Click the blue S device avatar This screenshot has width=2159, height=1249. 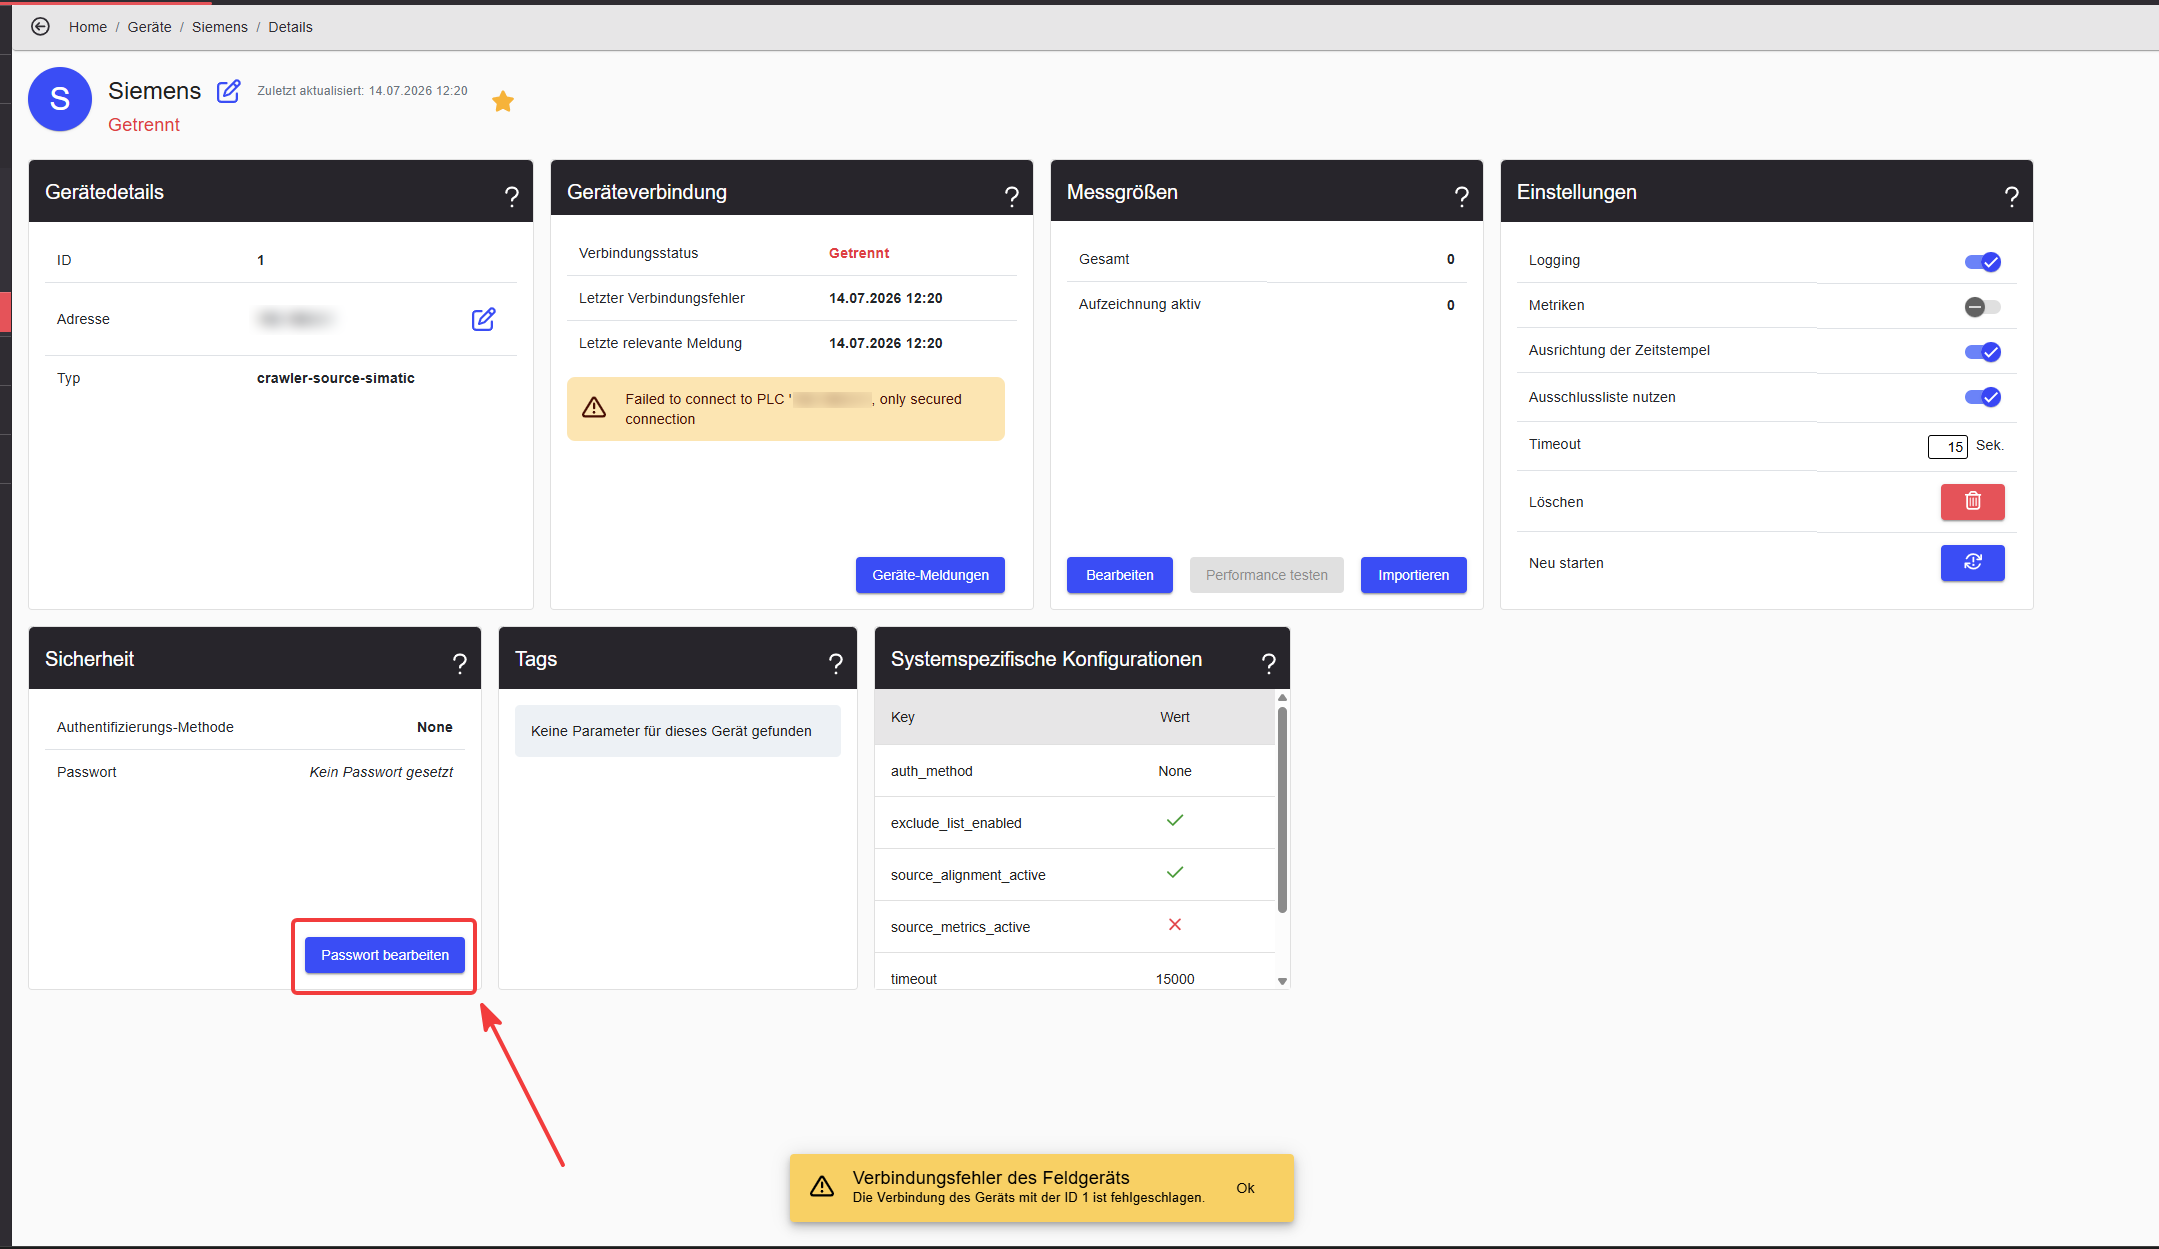(60, 99)
